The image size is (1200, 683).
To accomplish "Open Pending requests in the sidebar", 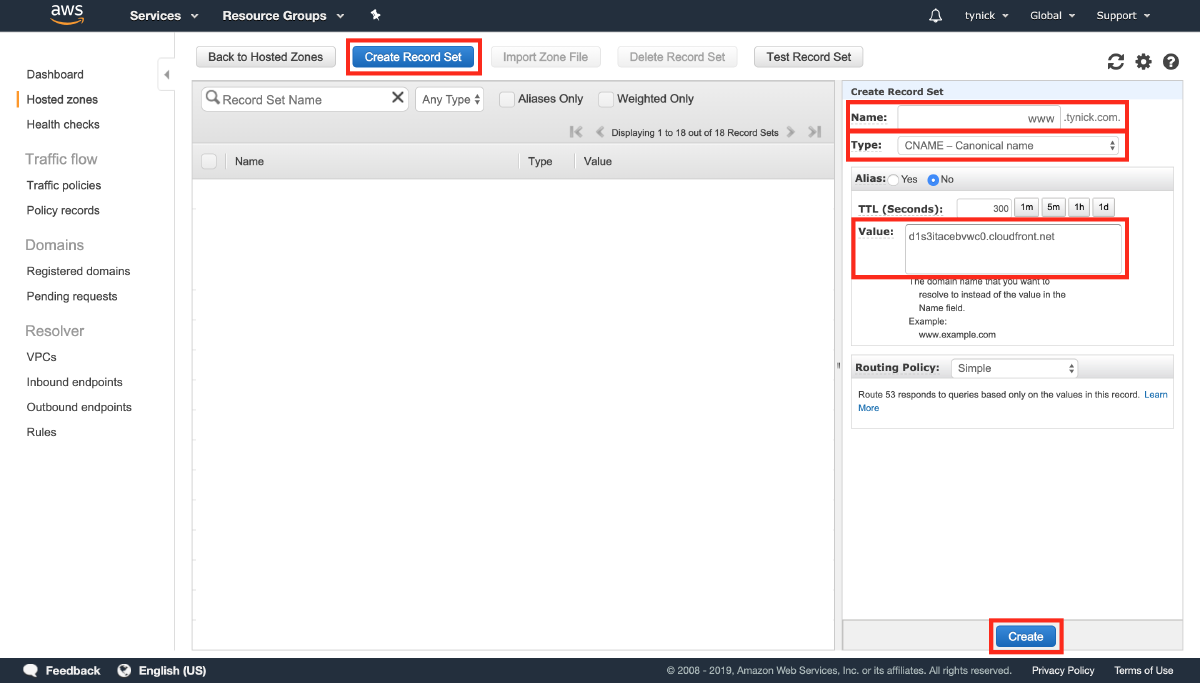I will pos(72,296).
